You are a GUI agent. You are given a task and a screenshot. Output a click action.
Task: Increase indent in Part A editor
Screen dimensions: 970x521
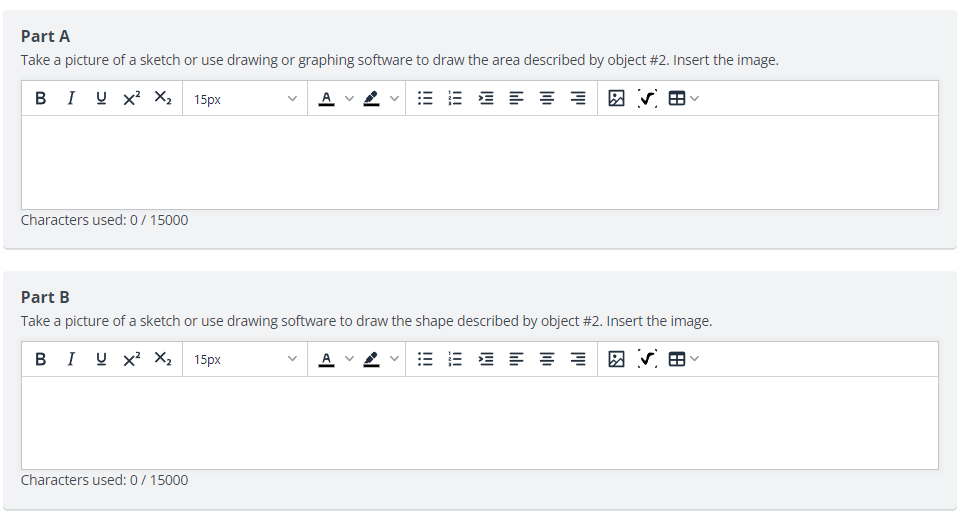coord(486,98)
